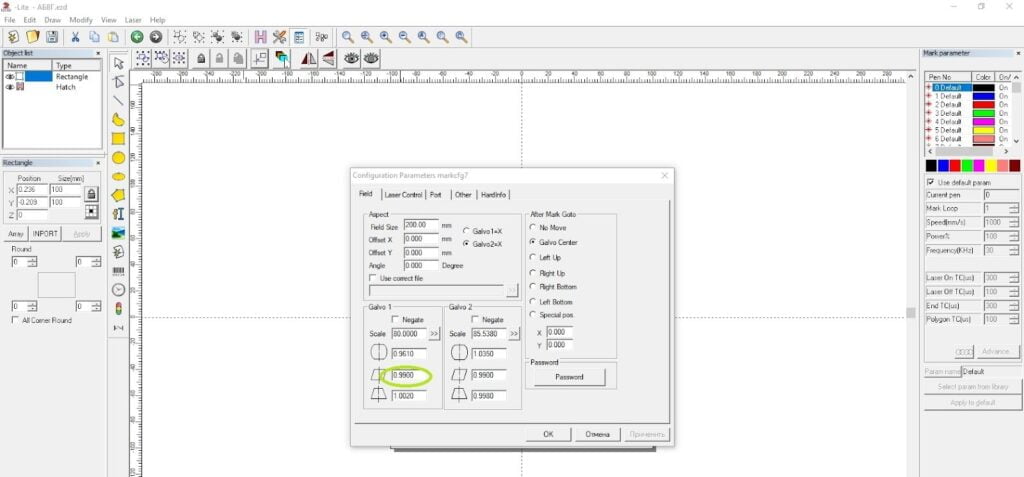This screenshot has width=1024, height=477.
Task: Select the Bitmap image tool
Action: 118,233
